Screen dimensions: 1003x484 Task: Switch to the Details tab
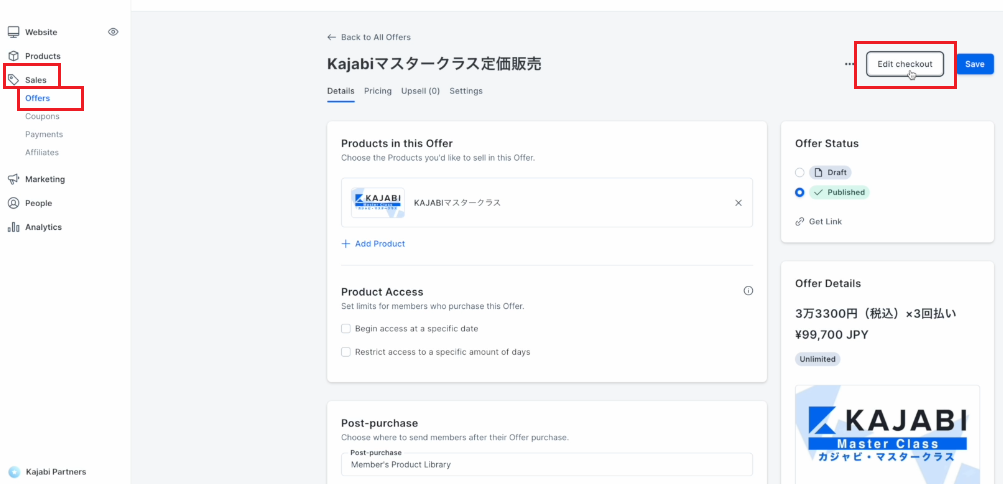click(341, 91)
